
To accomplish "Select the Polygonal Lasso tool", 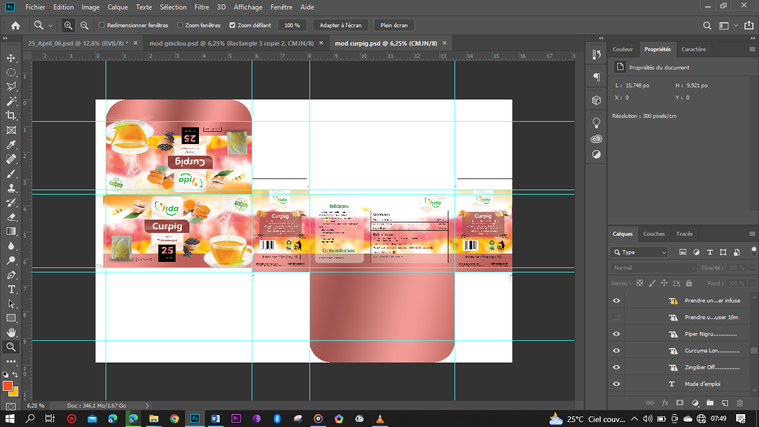I will pyautogui.click(x=11, y=87).
